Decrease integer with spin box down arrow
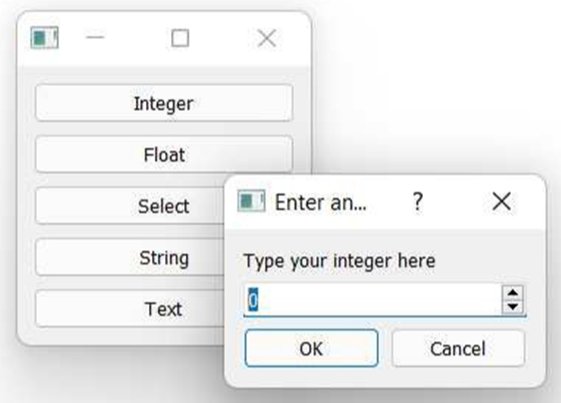This screenshot has height=403, width=561. (x=513, y=307)
